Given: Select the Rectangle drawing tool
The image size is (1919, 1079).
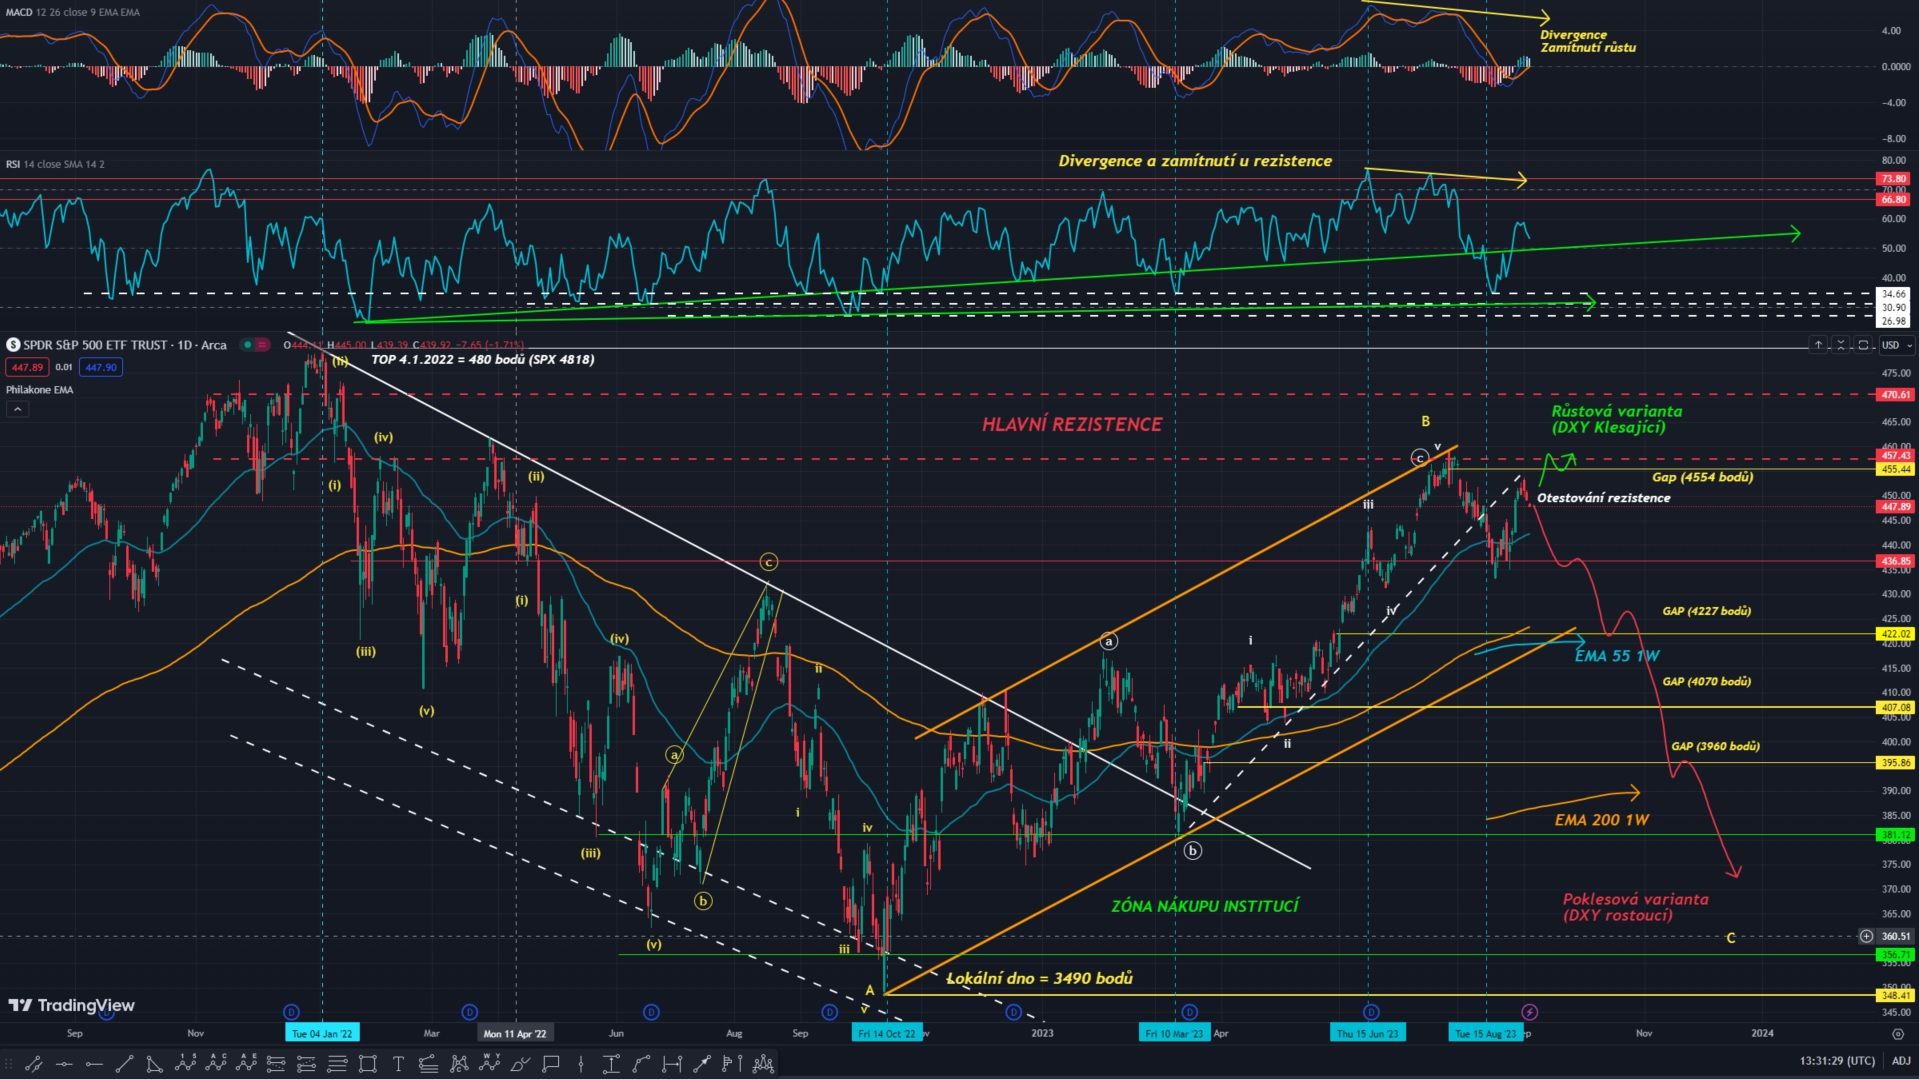Looking at the screenshot, I should 367,1065.
